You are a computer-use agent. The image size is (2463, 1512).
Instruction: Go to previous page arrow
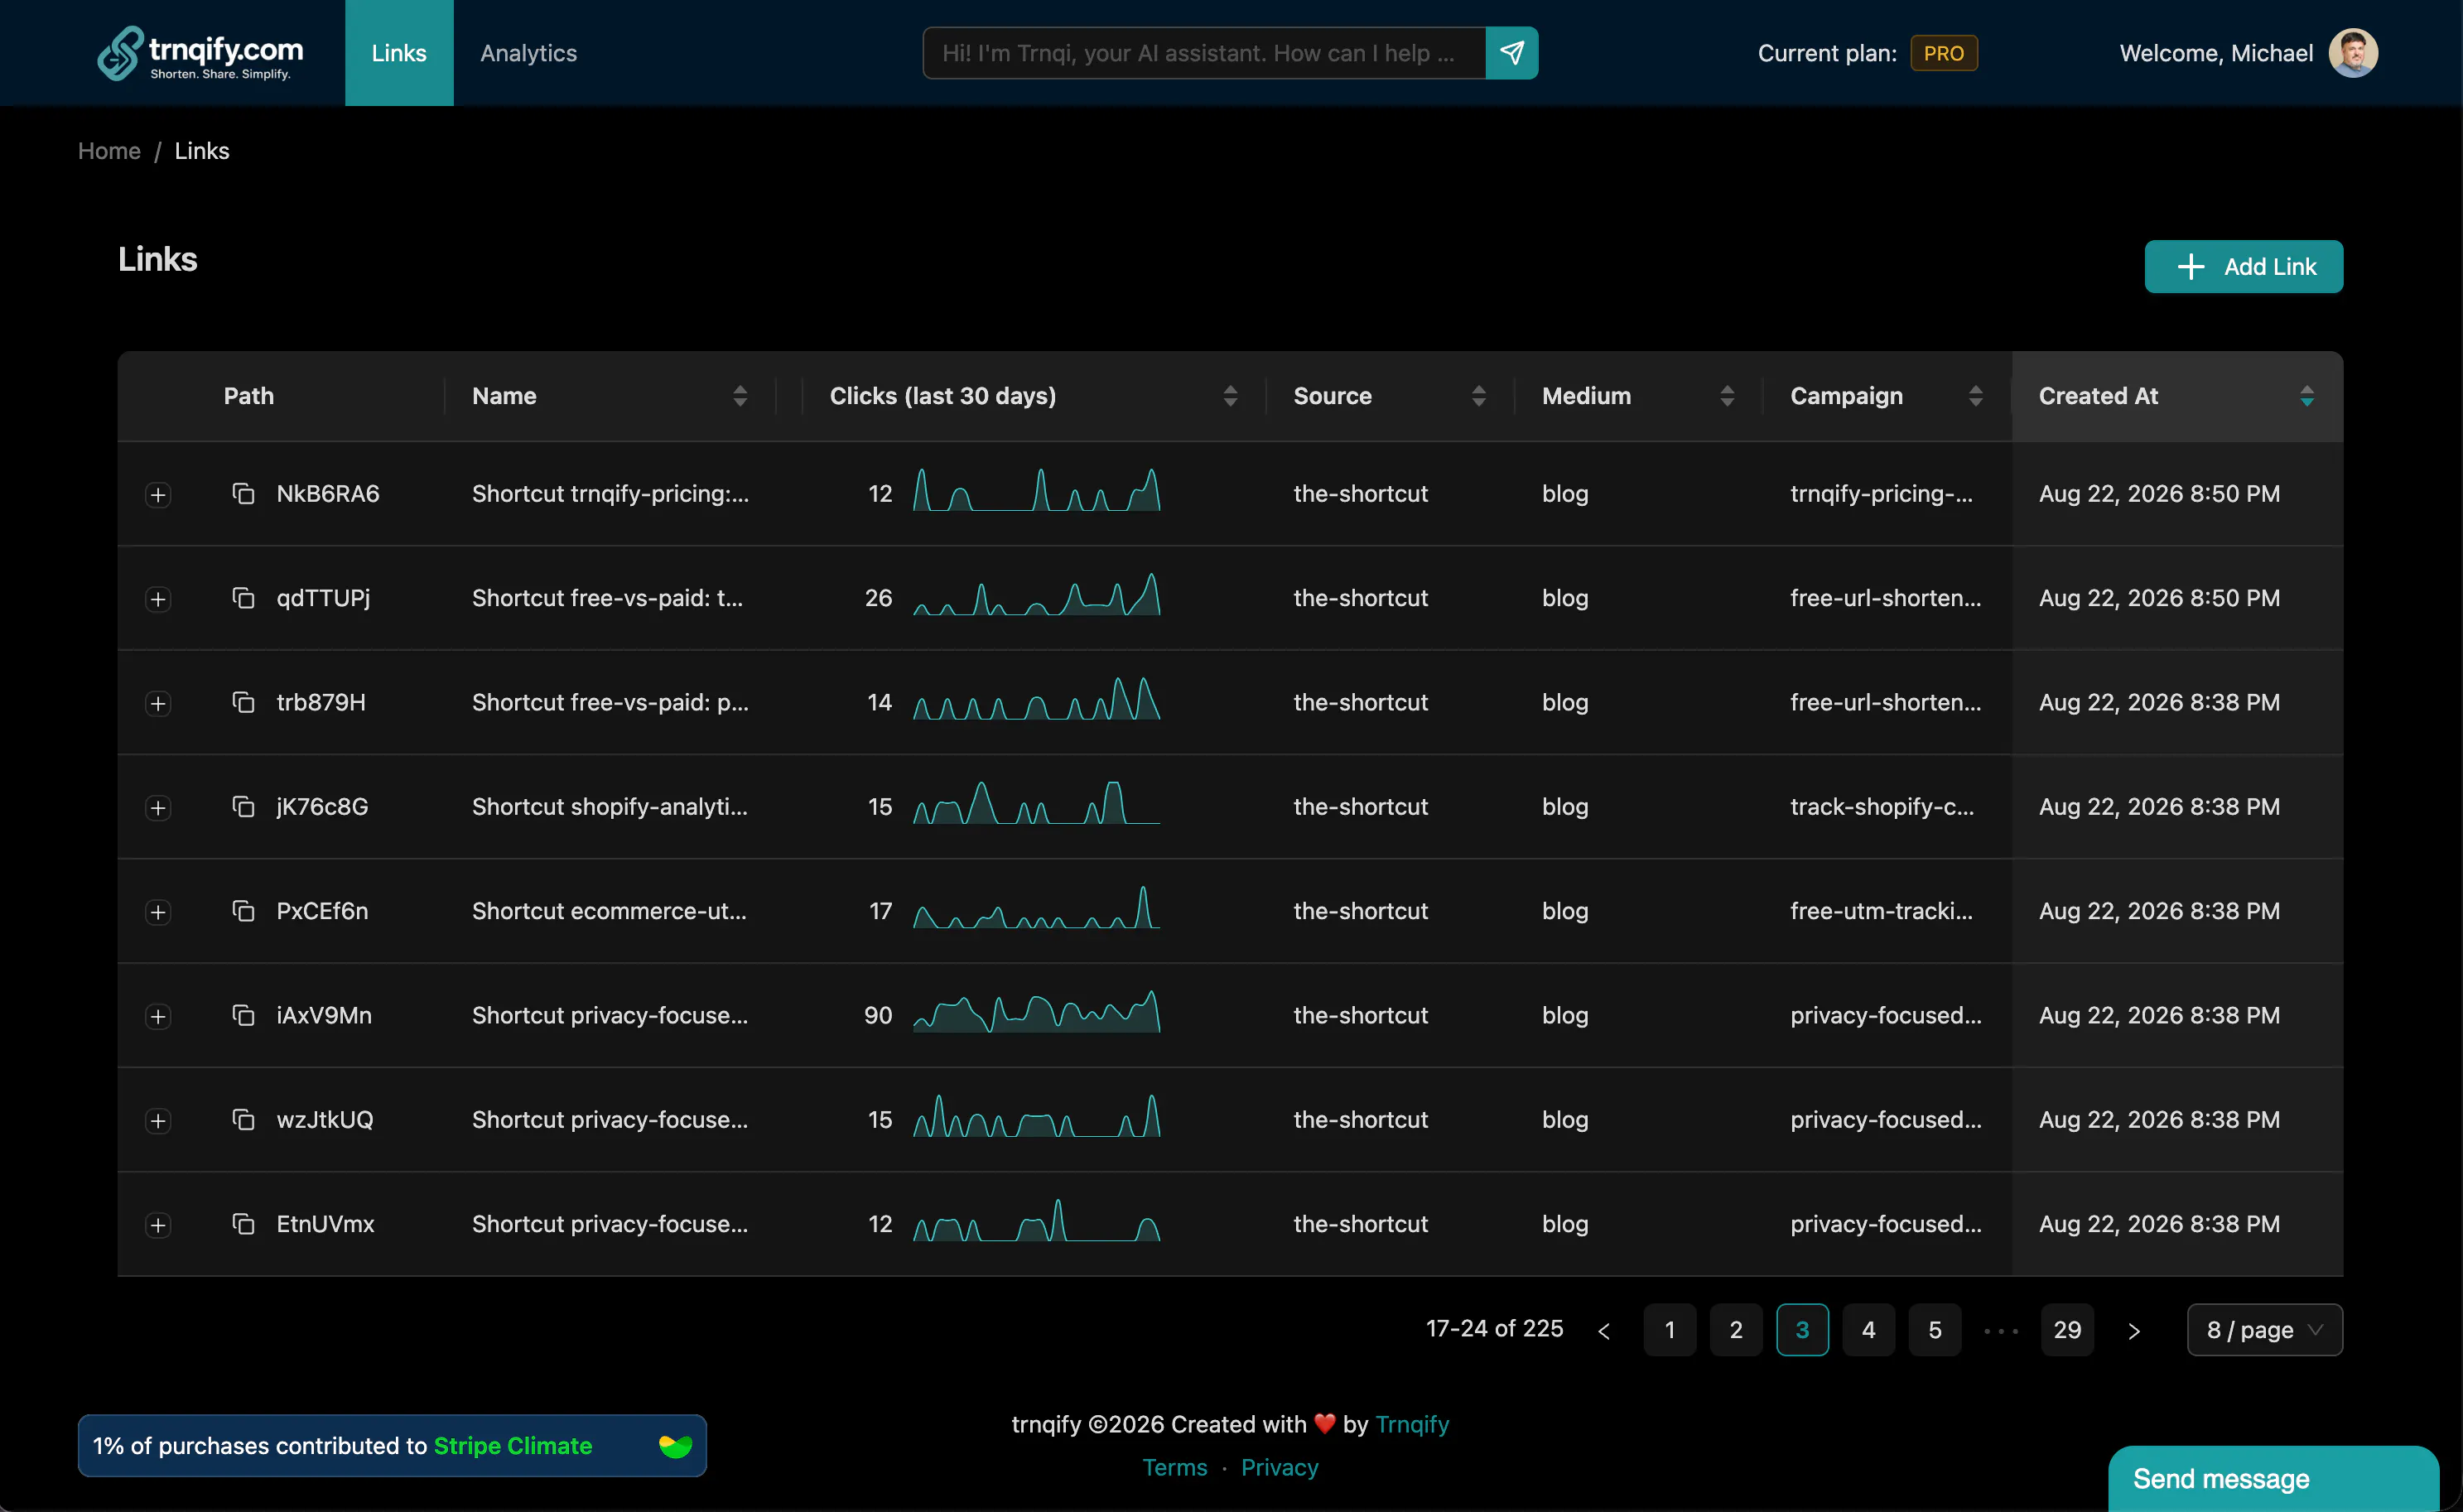click(1604, 1331)
